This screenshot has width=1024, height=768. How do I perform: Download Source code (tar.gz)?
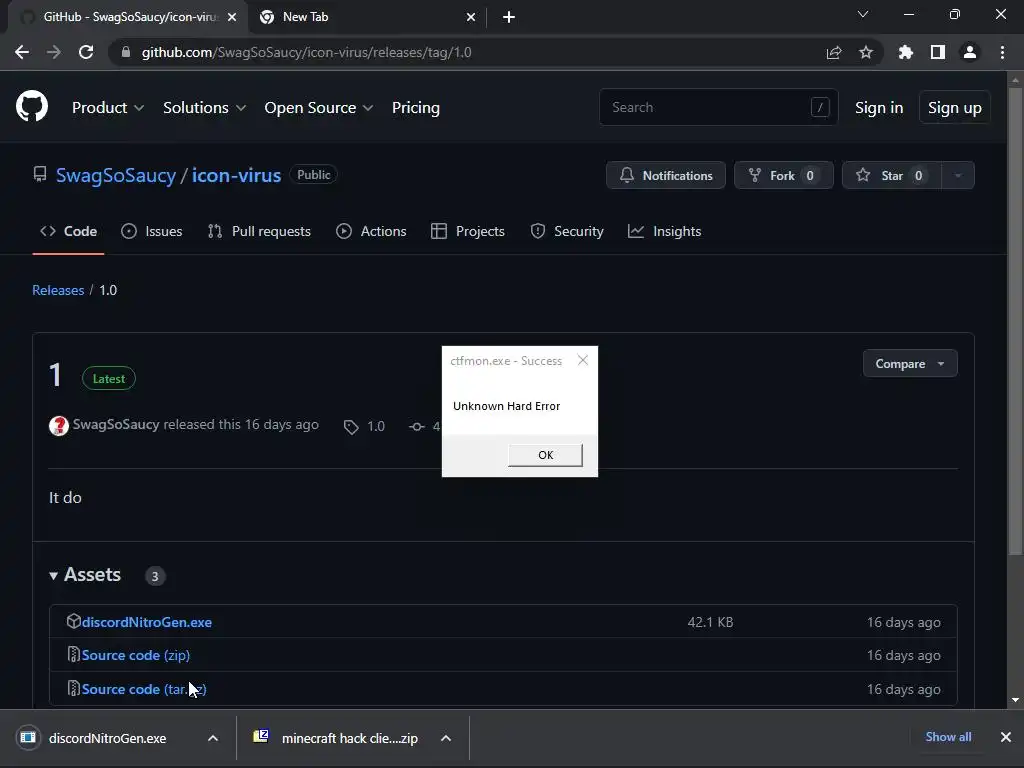(144, 689)
